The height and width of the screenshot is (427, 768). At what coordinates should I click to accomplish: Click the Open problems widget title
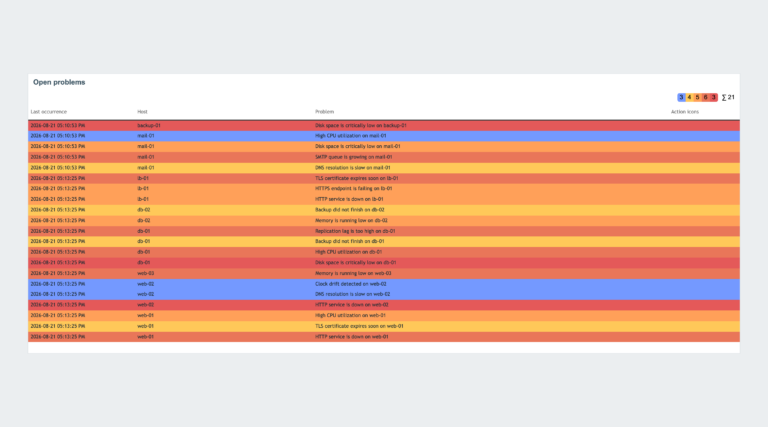59,82
